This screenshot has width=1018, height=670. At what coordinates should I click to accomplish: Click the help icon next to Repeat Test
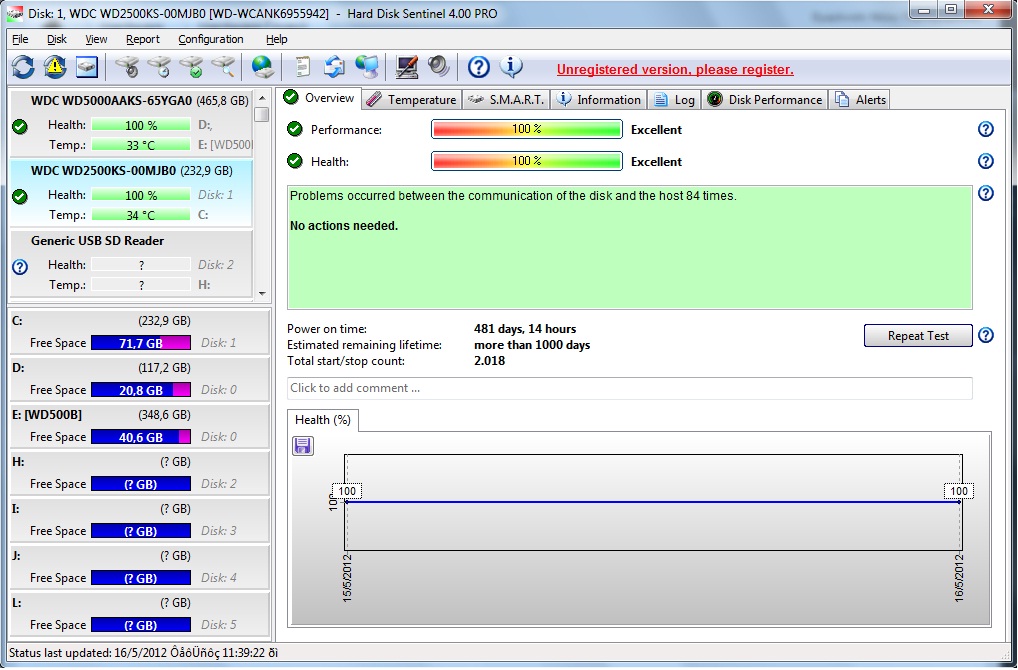point(986,335)
